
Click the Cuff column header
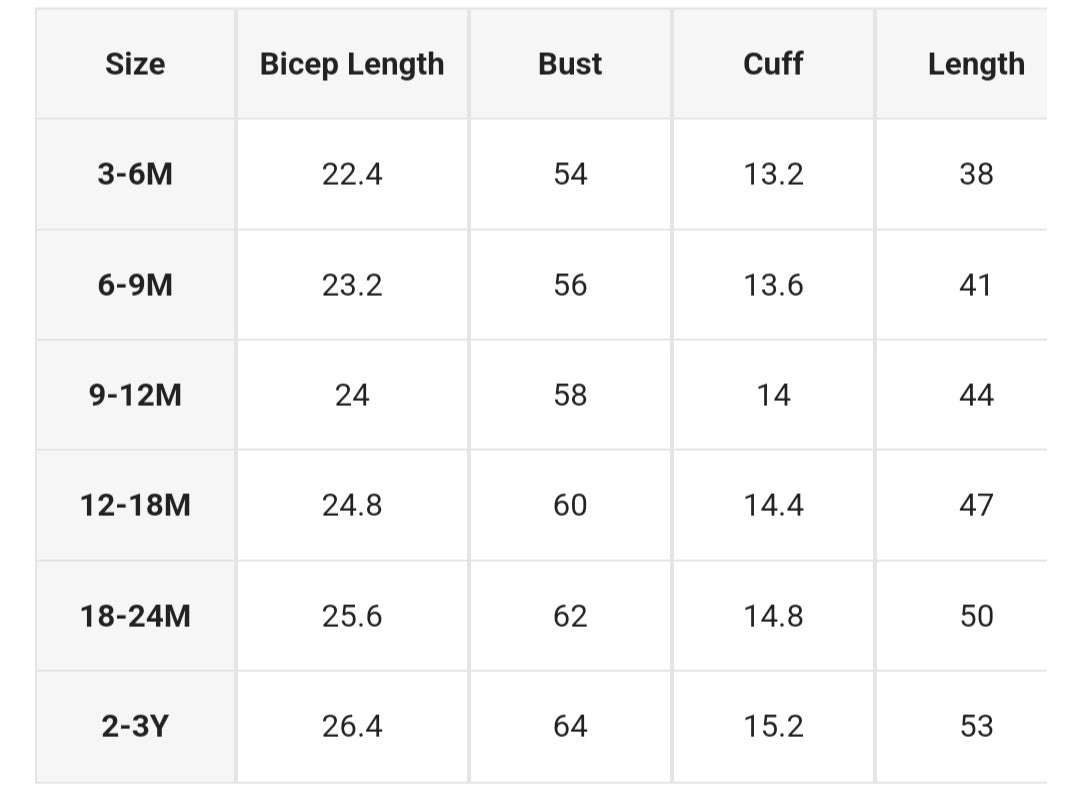coord(773,64)
